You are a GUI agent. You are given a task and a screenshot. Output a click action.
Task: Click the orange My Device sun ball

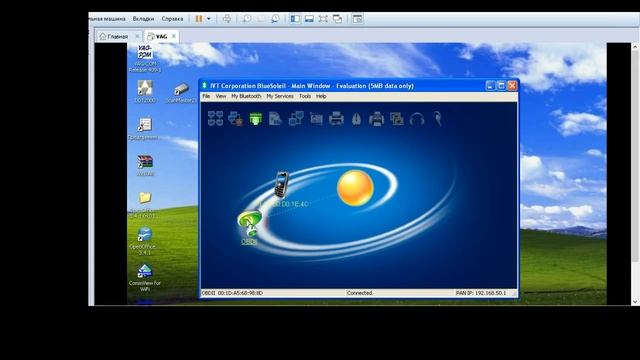pyautogui.click(x=355, y=188)
